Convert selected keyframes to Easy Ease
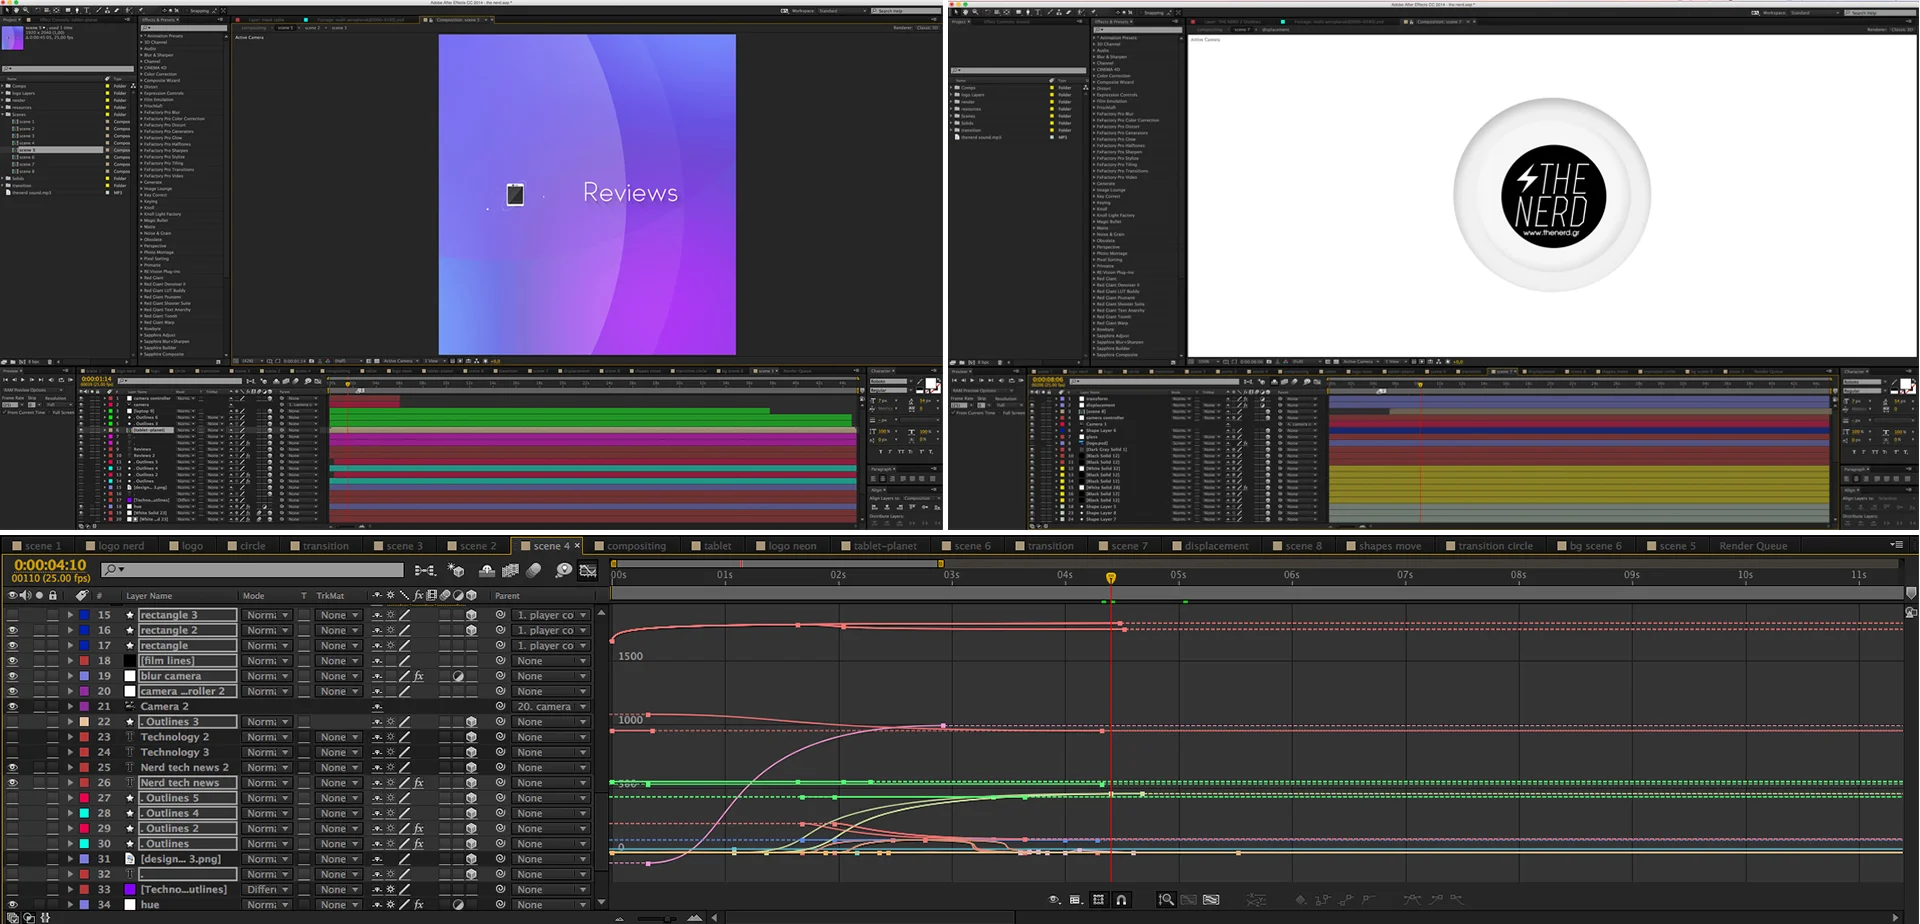Viewport: 1920px width, 924px height. [1412, 900]
